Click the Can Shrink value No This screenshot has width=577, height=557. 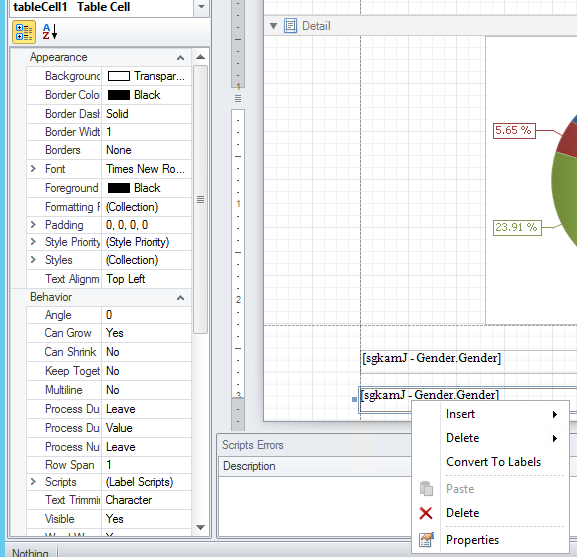(x=146, y=352)
